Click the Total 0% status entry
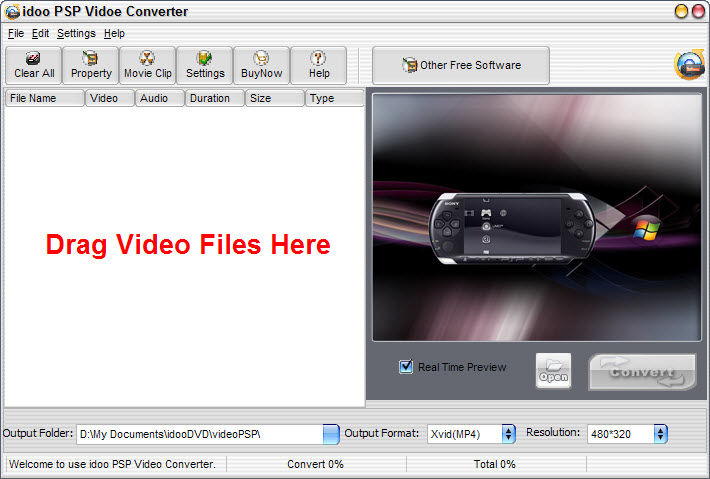The height and width of the screenshot is (479, 710). coord(495,465)
